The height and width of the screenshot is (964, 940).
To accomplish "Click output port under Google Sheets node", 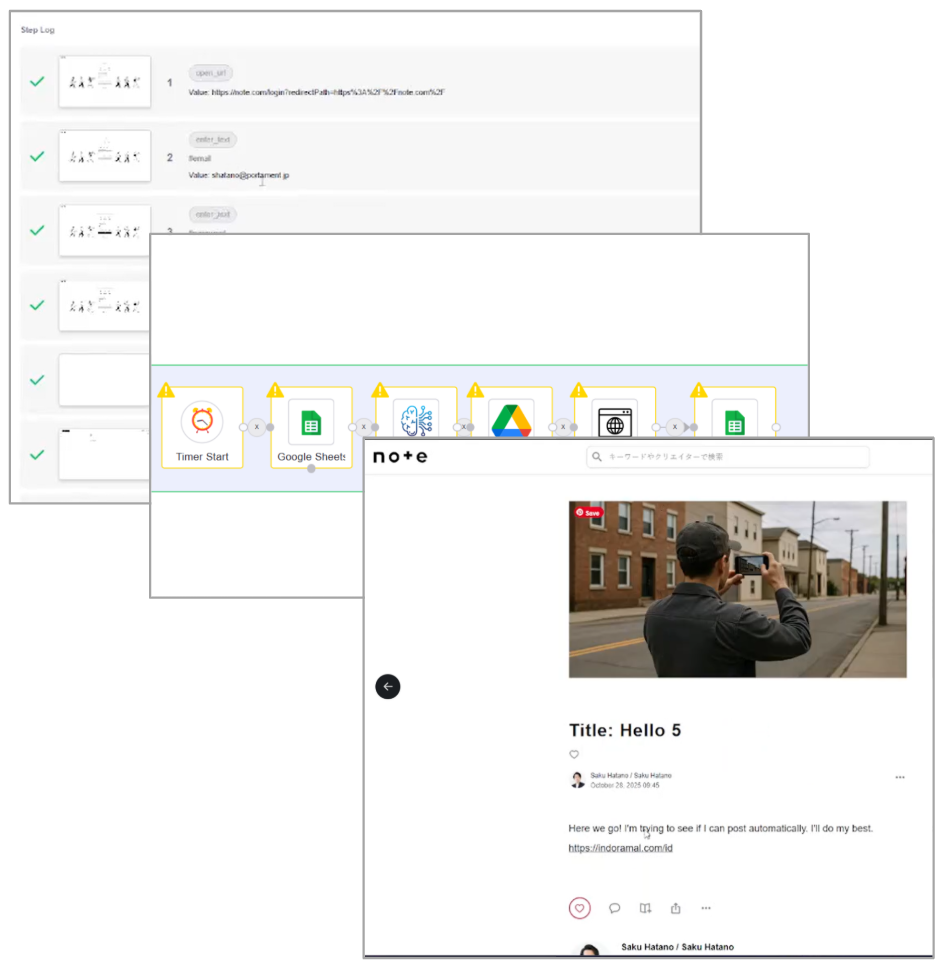I will [311, 469].
